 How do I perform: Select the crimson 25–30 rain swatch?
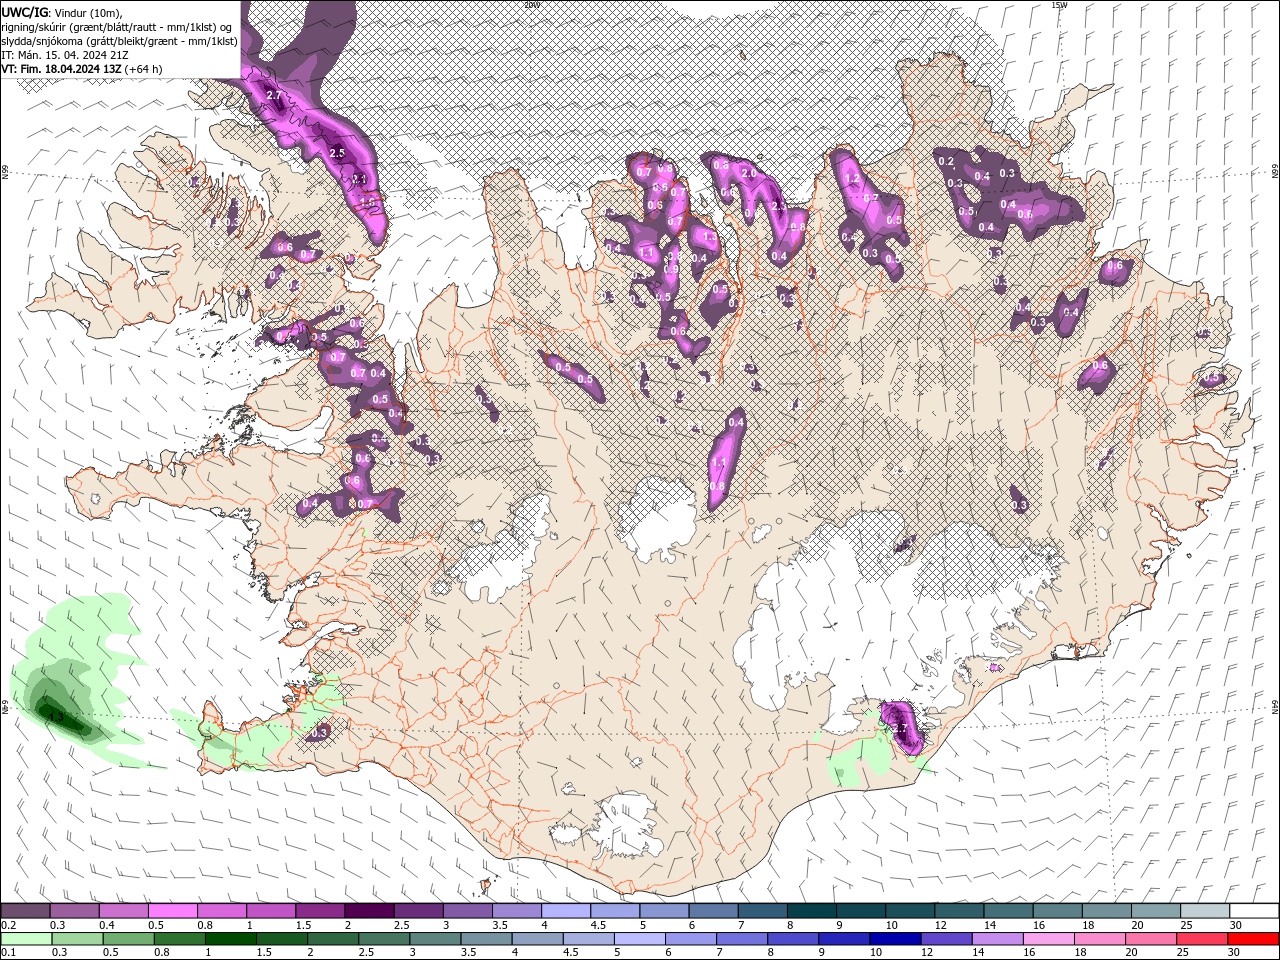[1200, 939]
